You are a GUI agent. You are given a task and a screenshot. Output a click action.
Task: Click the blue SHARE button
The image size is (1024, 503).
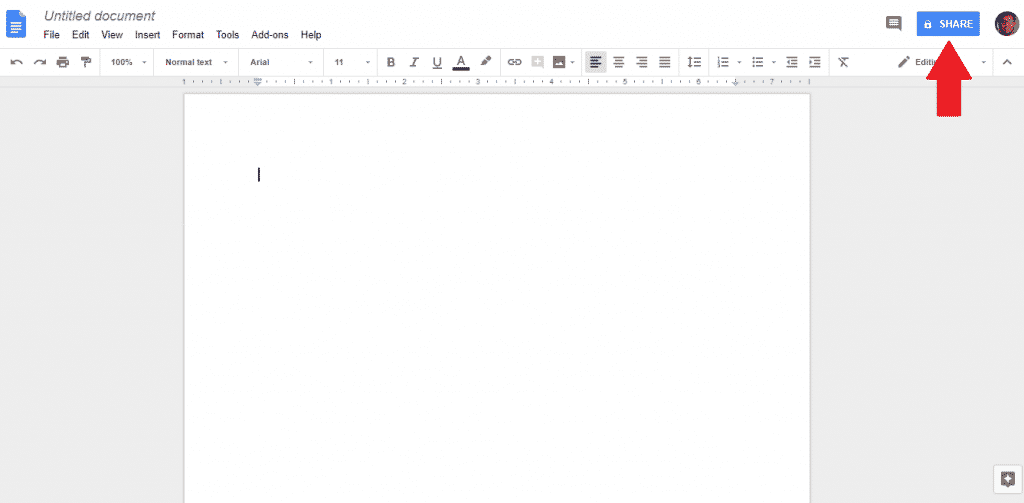(948, 24)
